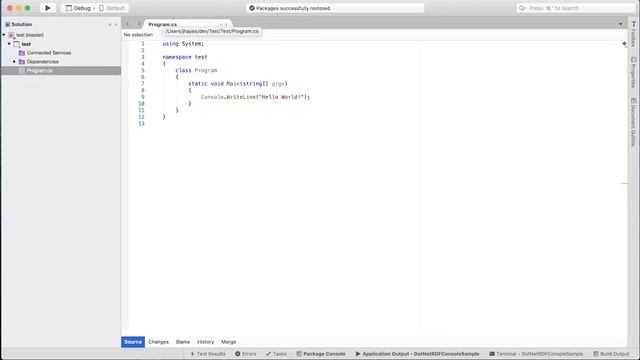Switch to the Merge view tab
Image resolution: width=640 pixels, height=360 pixels.
[x=229, y=342]
